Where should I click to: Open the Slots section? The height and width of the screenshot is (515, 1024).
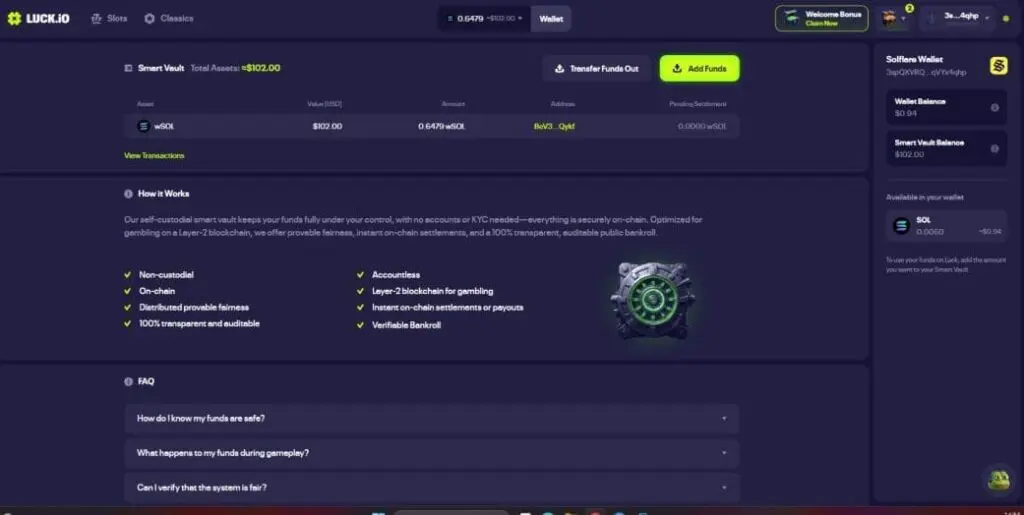pos(109,18)
